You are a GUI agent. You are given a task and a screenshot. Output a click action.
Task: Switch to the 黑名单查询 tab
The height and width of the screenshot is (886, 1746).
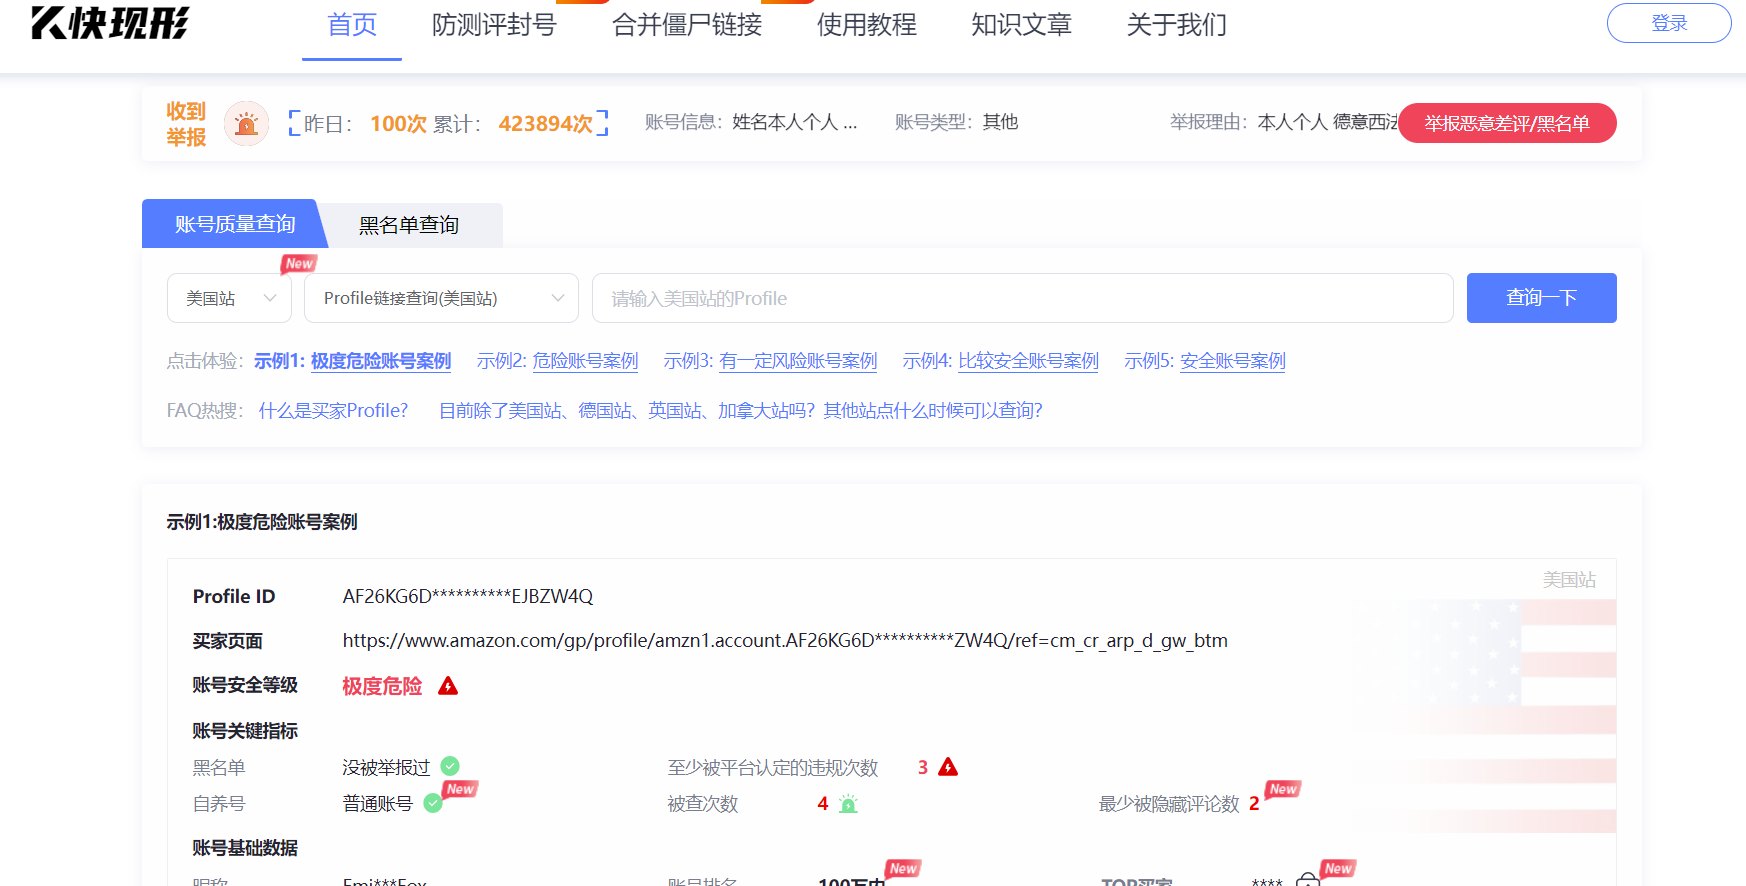pyautogui.click(x=409, y=225)
